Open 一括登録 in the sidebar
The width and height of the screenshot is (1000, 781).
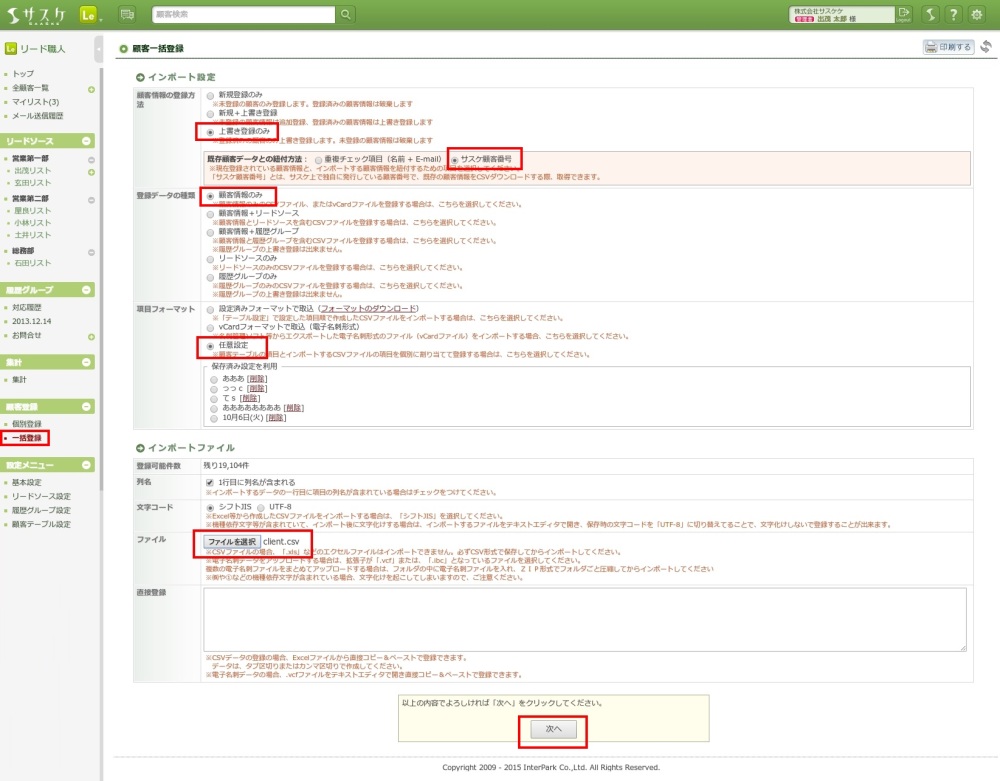[x=27, y=438]
